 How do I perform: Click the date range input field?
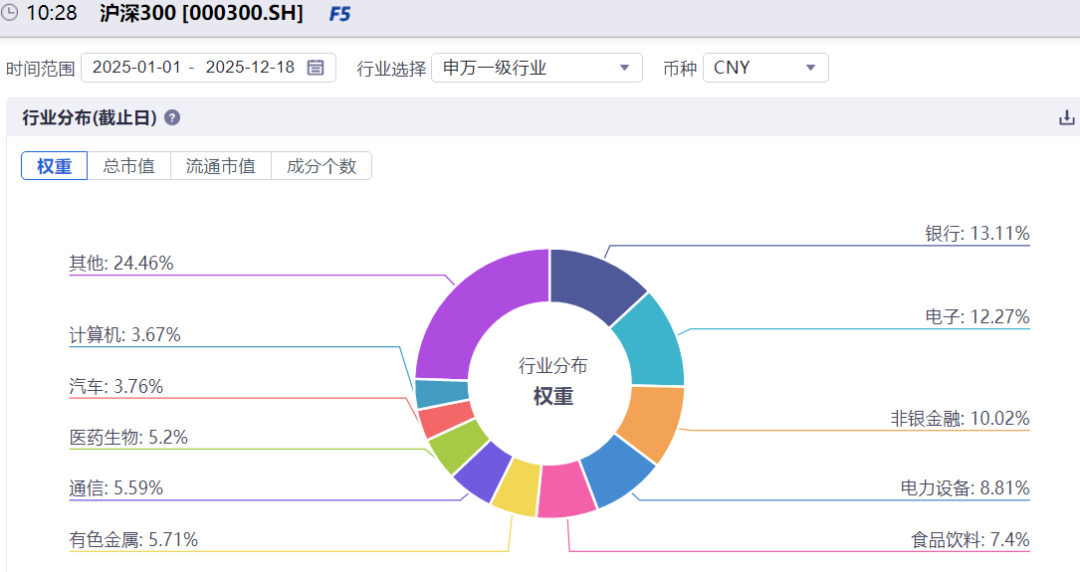tap(208, 68)
